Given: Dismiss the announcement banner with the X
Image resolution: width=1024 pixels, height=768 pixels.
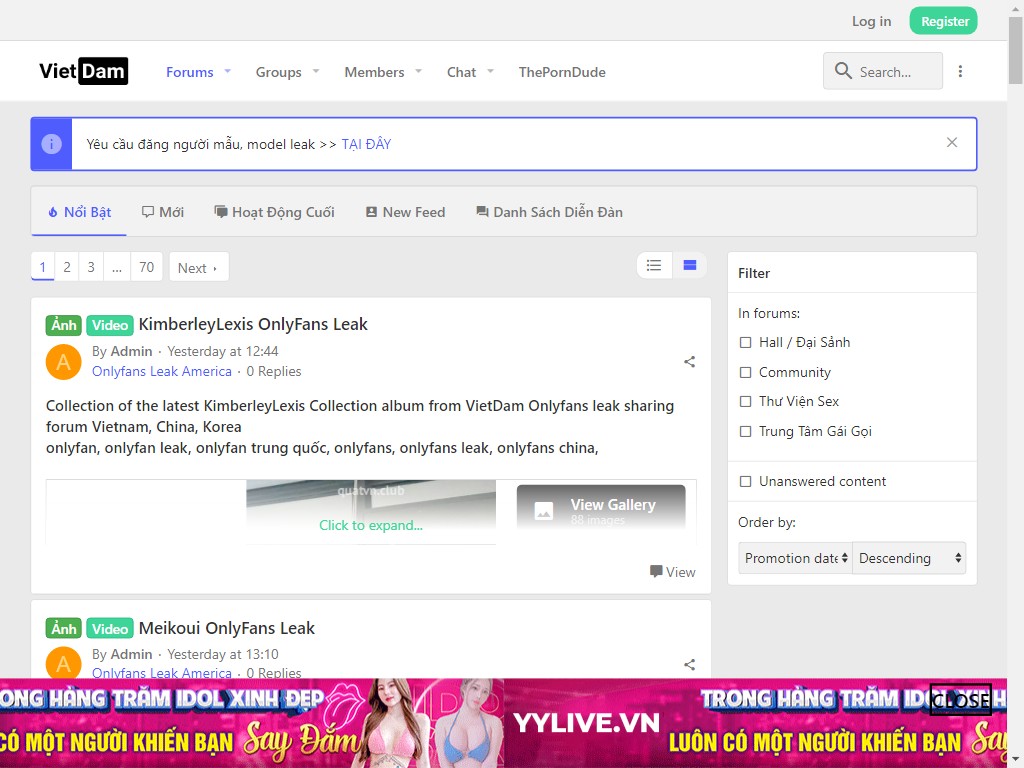Looking at the screenshot, I should 952,143.
